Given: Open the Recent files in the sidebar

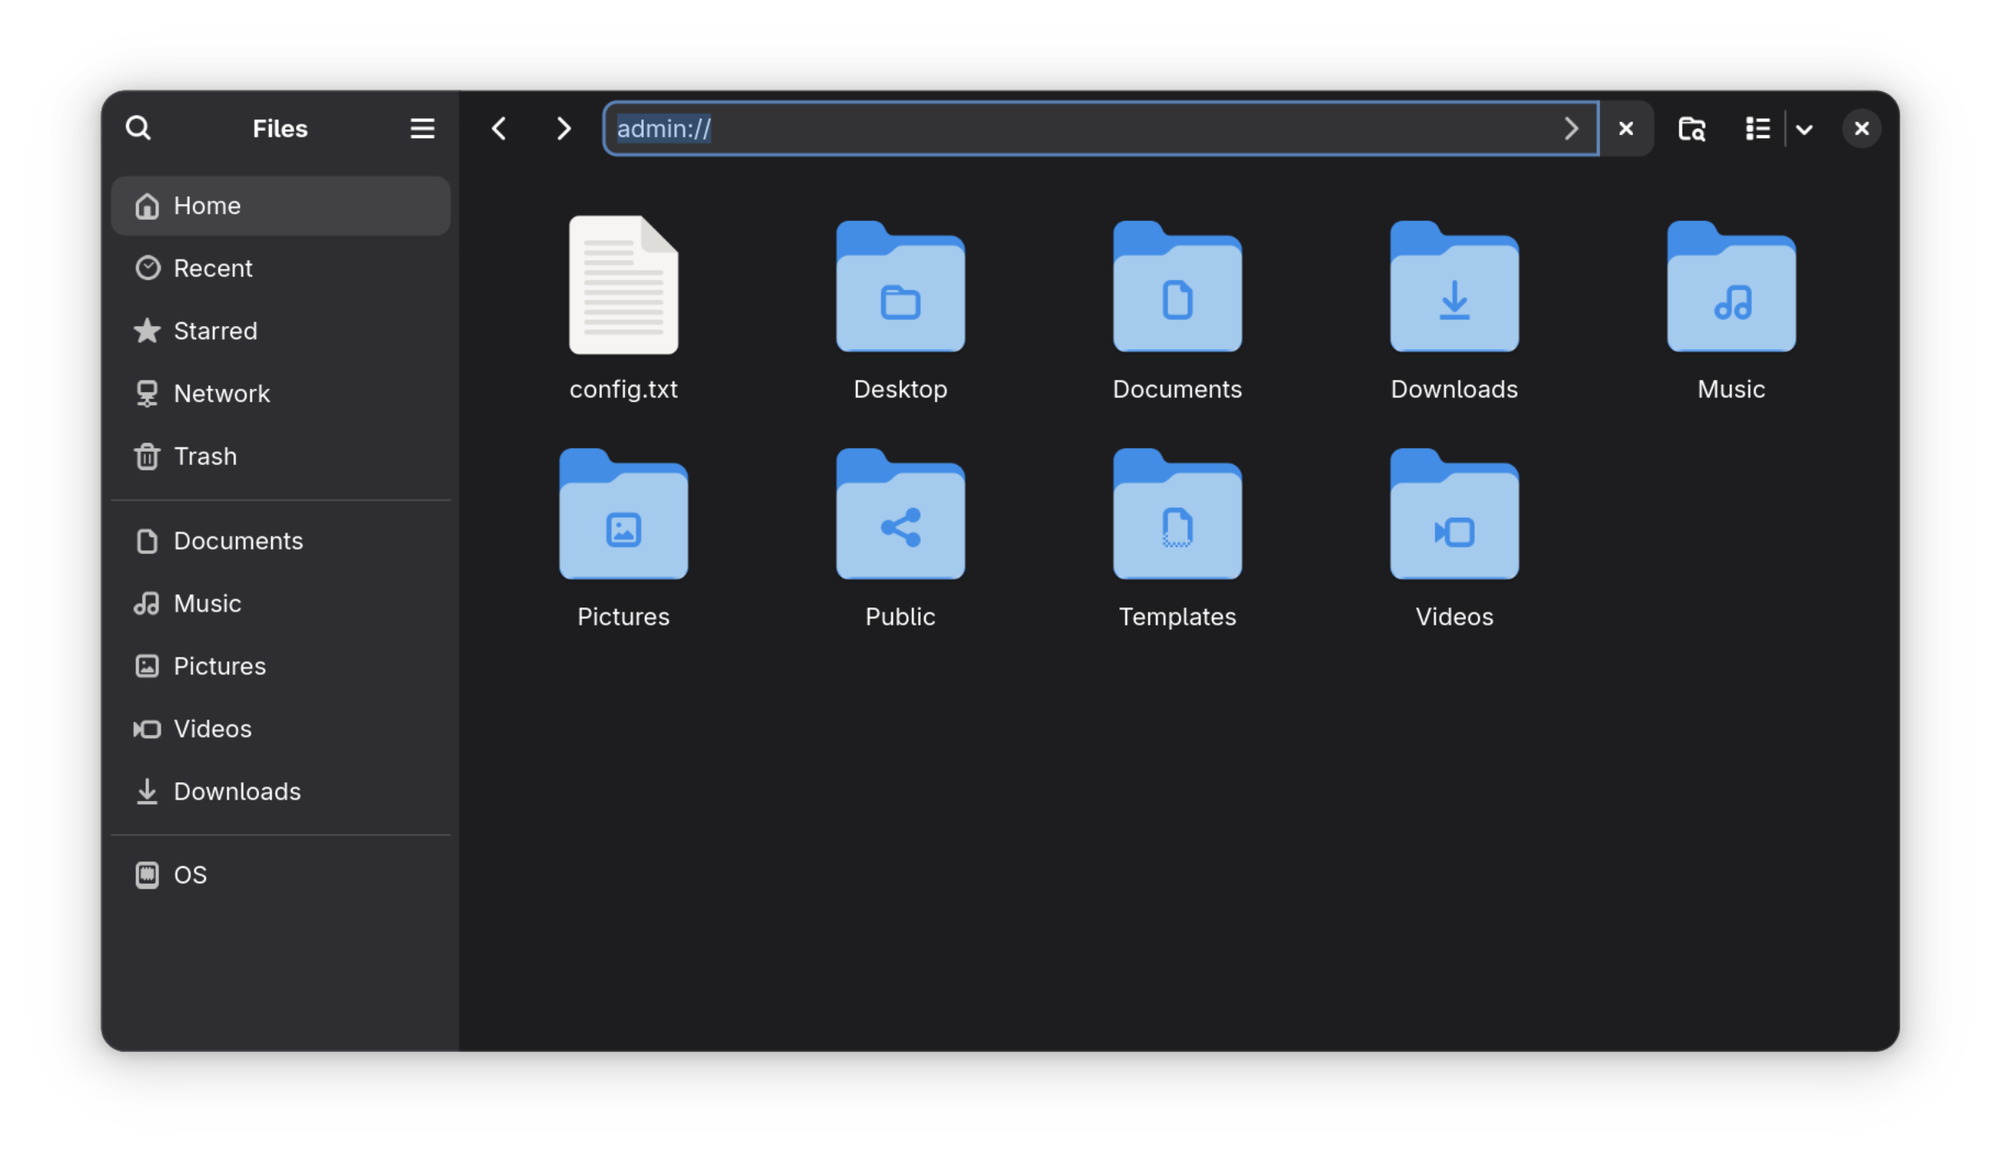Looking at the screenshot, I should pyautogui.click(x=213, y=268).
